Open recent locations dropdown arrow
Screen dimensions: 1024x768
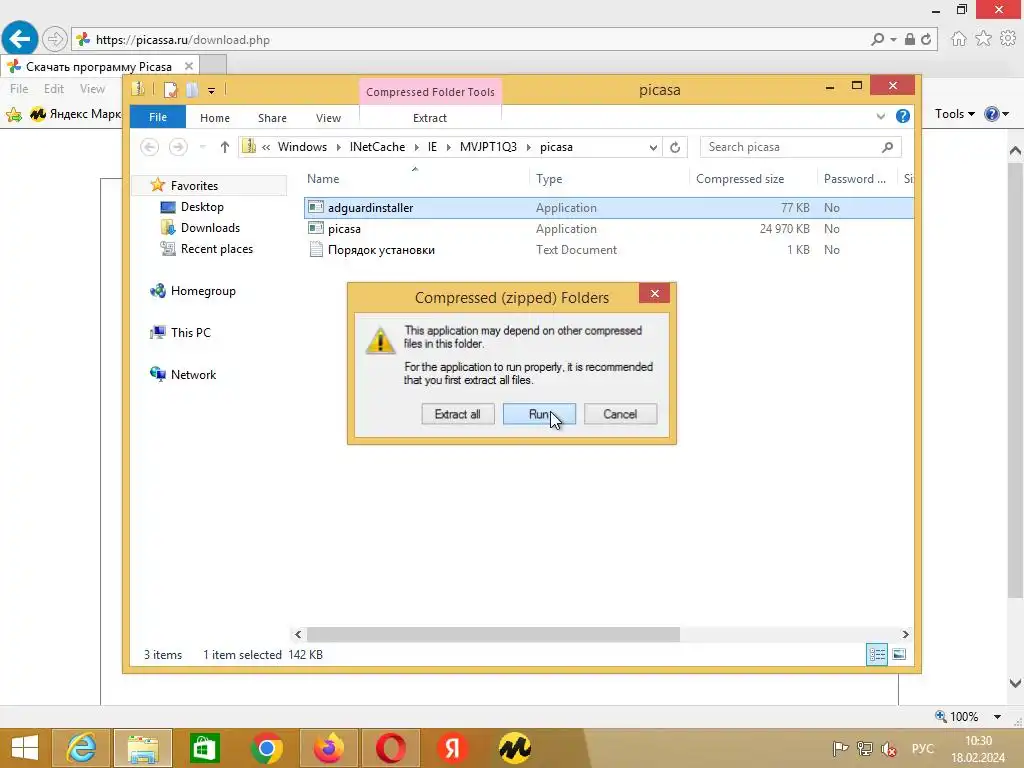(202, 147)
